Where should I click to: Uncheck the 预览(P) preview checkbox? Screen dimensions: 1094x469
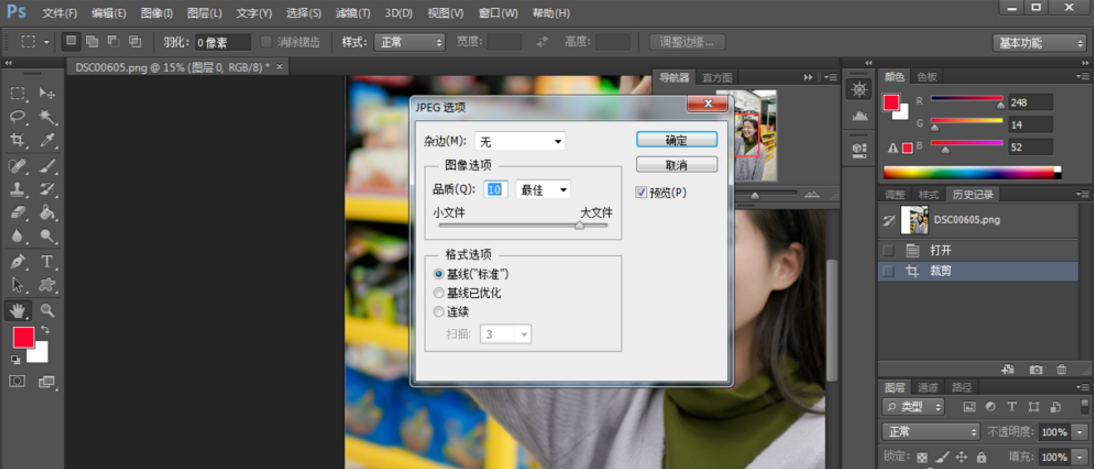point(642,192)
